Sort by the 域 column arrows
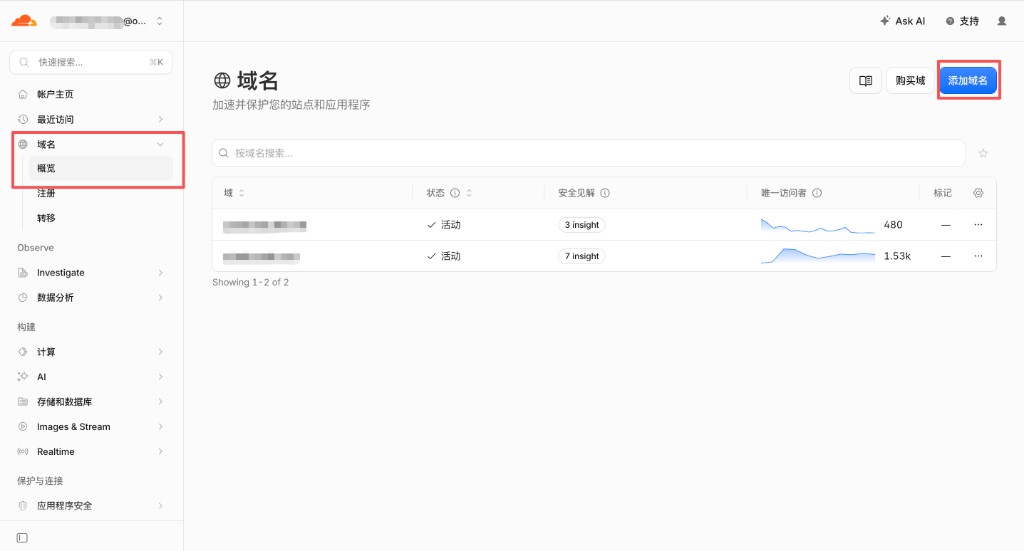Viewport: 1024px width, 551px height. pyautogui.click(x=242, y=193)
